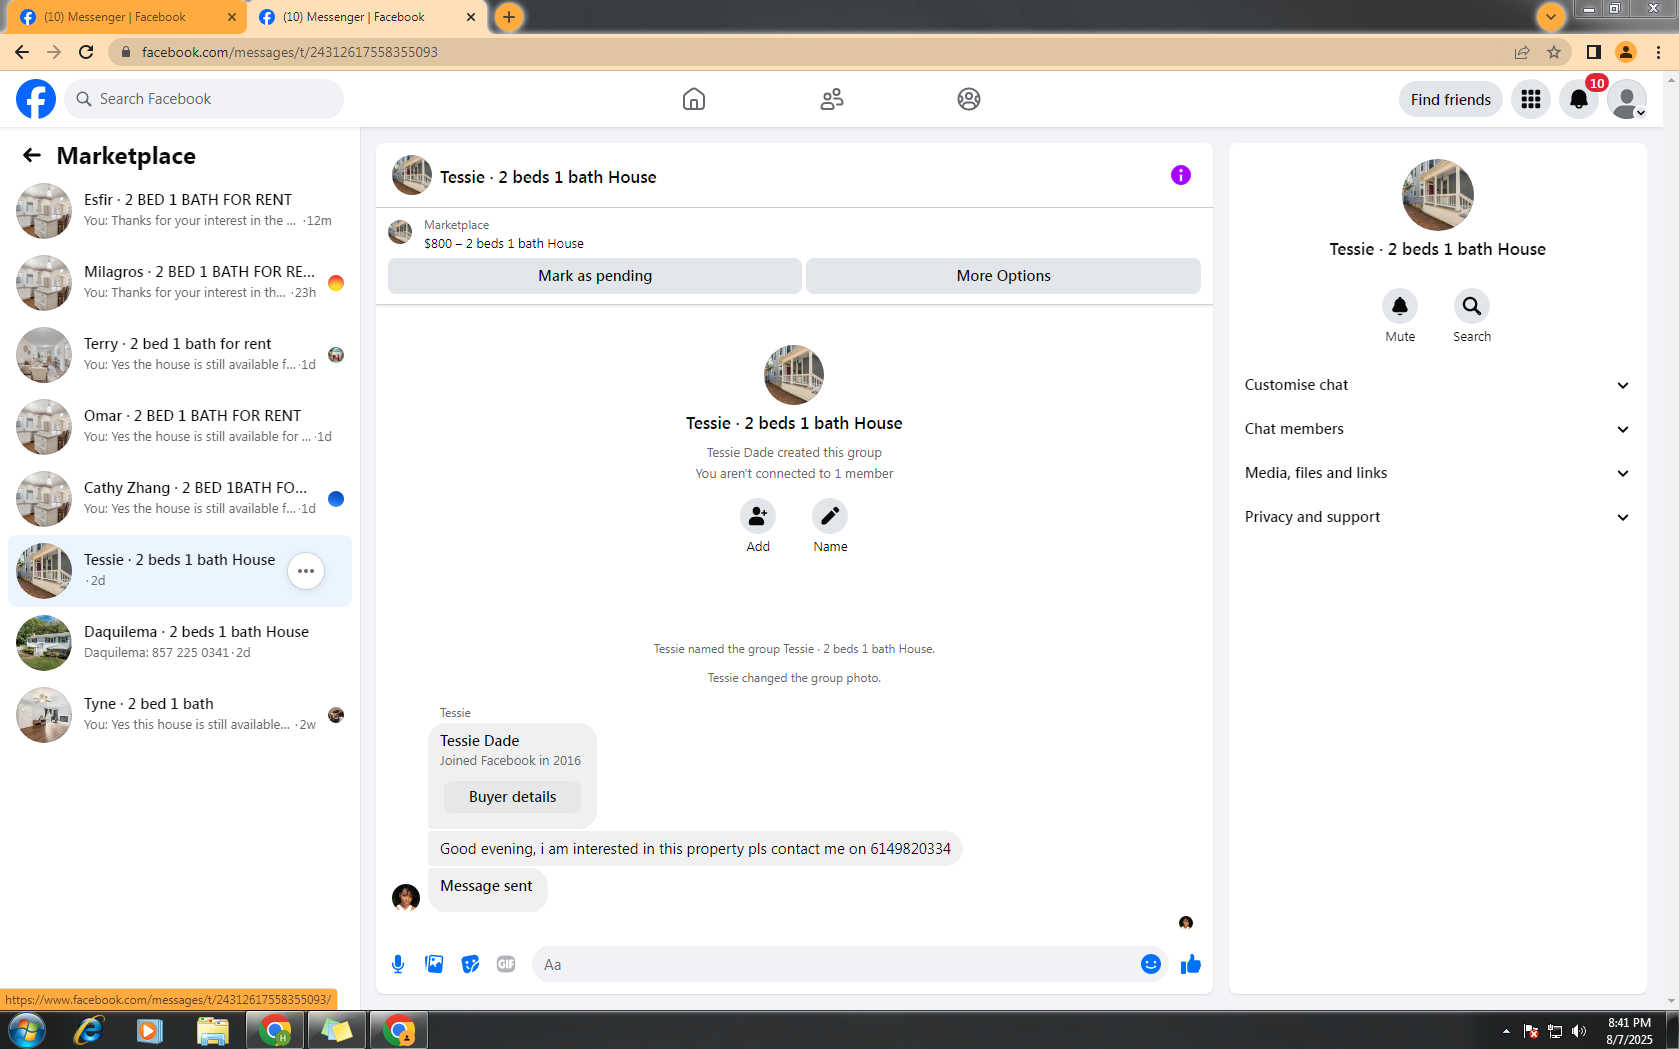Open the Friends icon in top navigation

coord(832,99)
